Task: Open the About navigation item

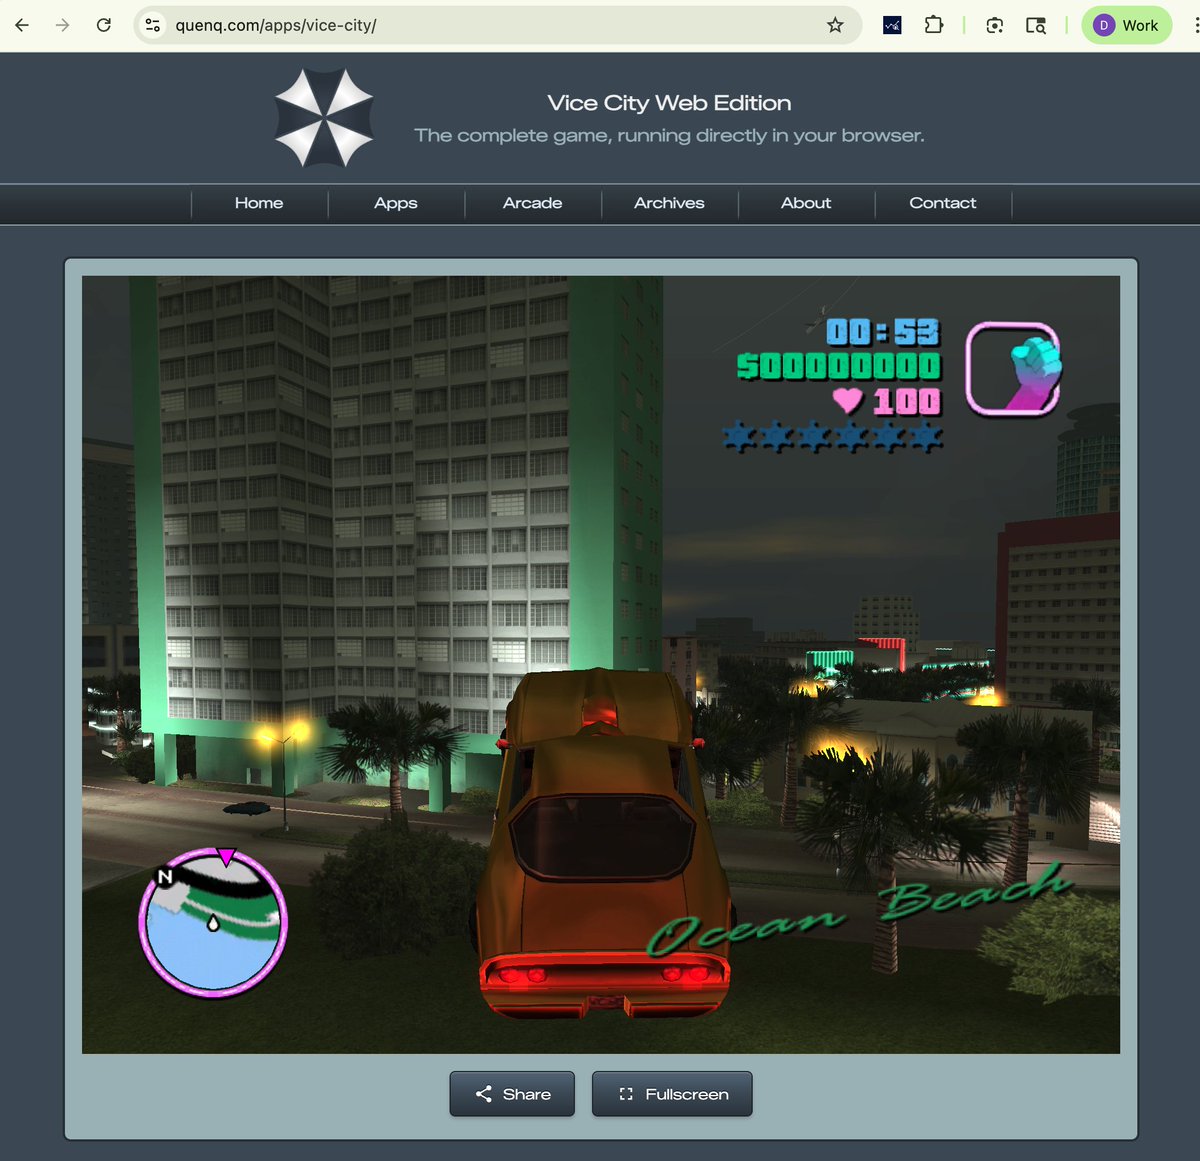Action: tap(806, 203)
